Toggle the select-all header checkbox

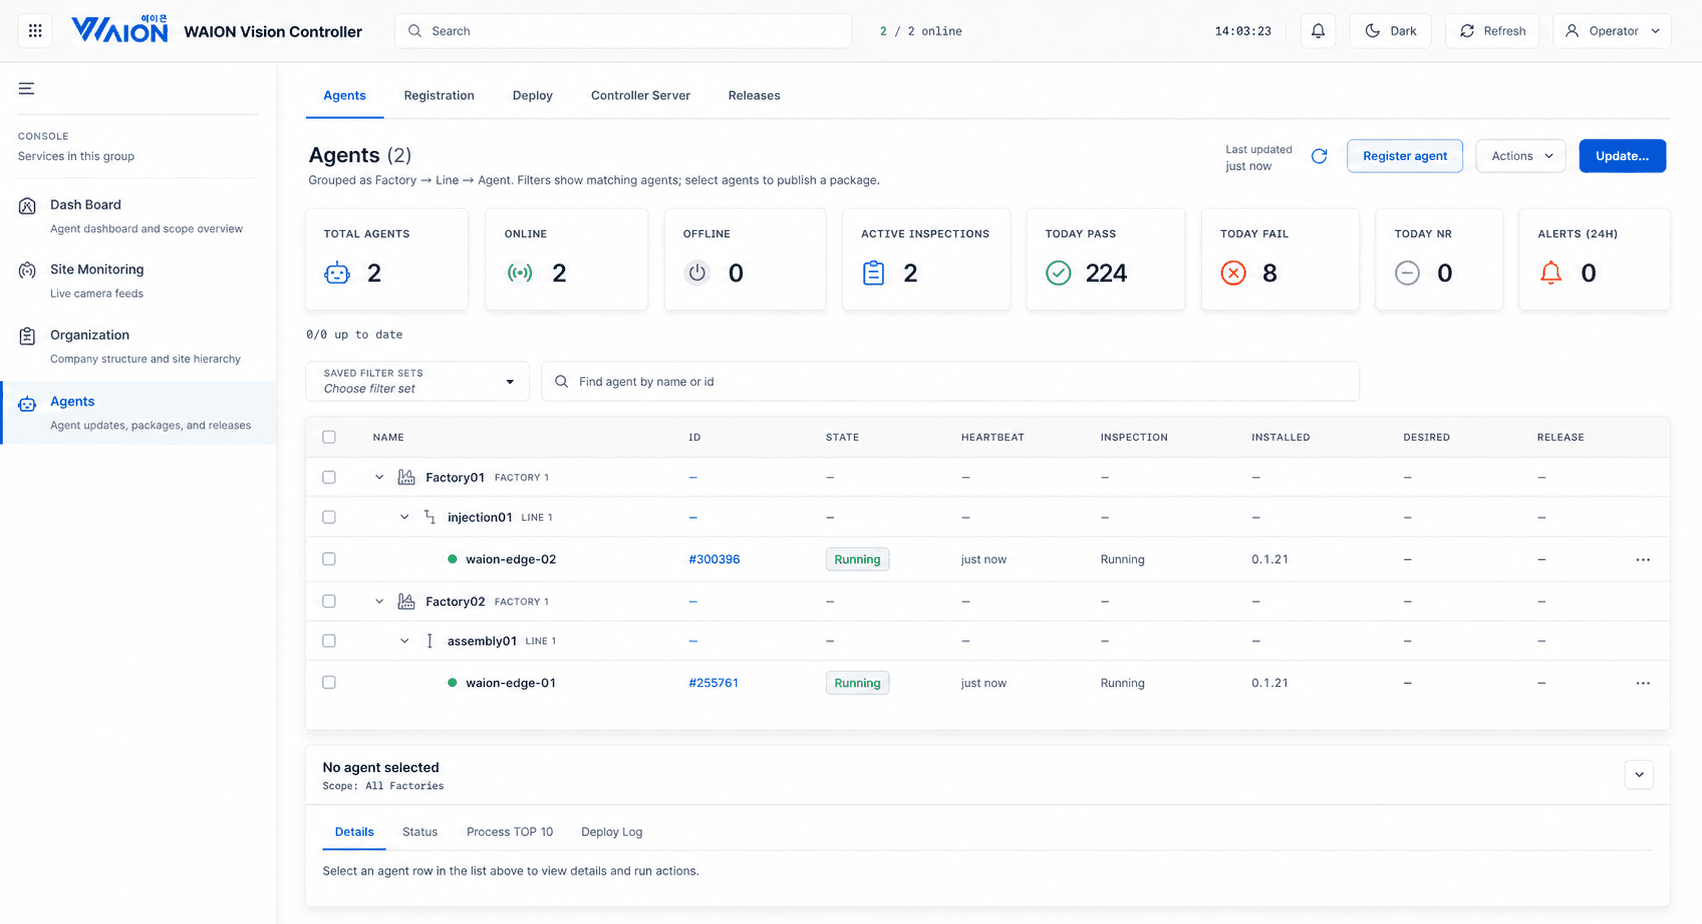click(329, 437)
